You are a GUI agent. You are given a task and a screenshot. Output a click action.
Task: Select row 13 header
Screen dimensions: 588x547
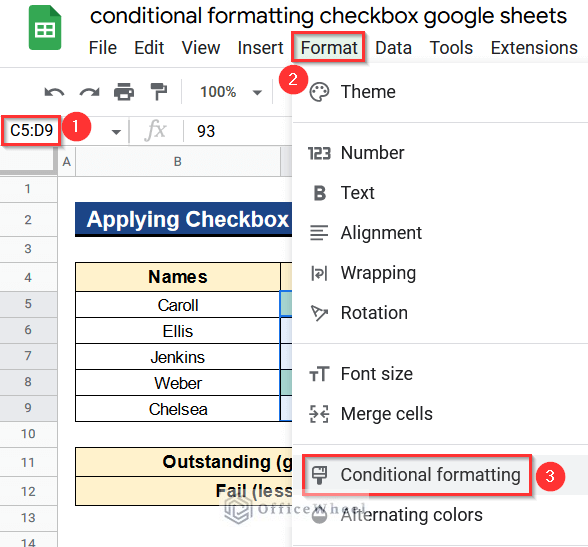(28, 518)
